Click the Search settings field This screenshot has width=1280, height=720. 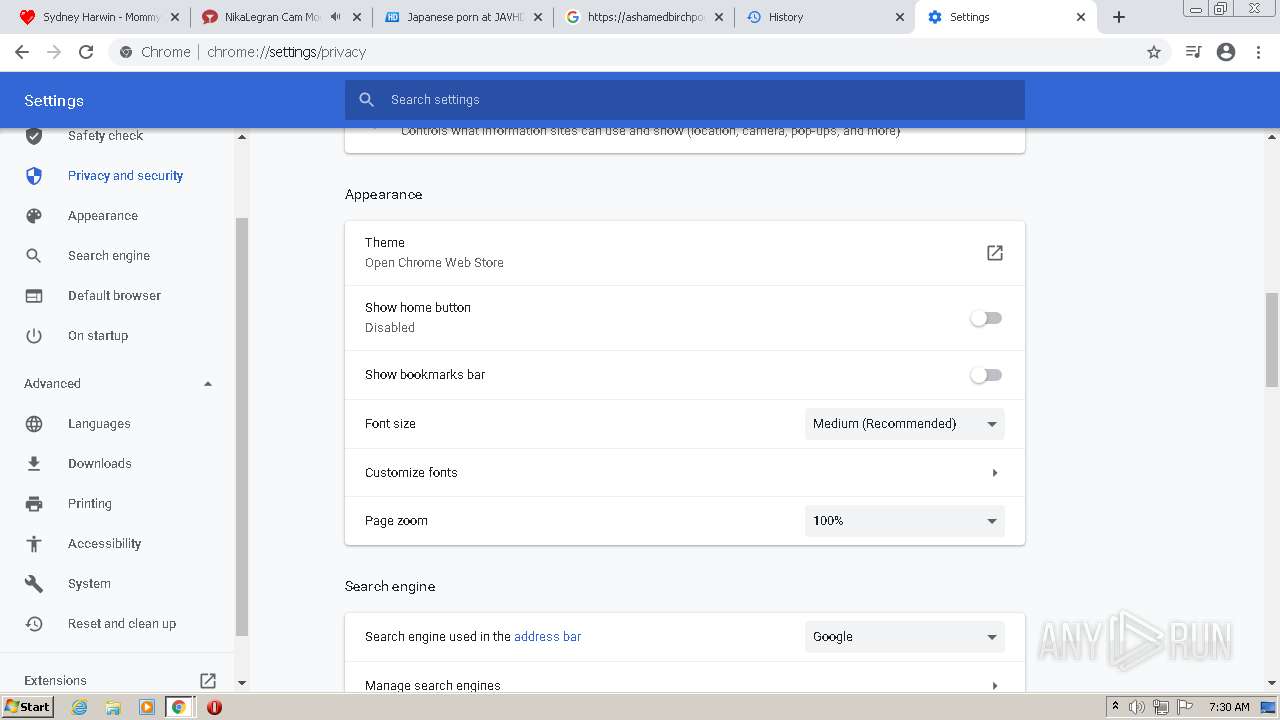[685, 100]
